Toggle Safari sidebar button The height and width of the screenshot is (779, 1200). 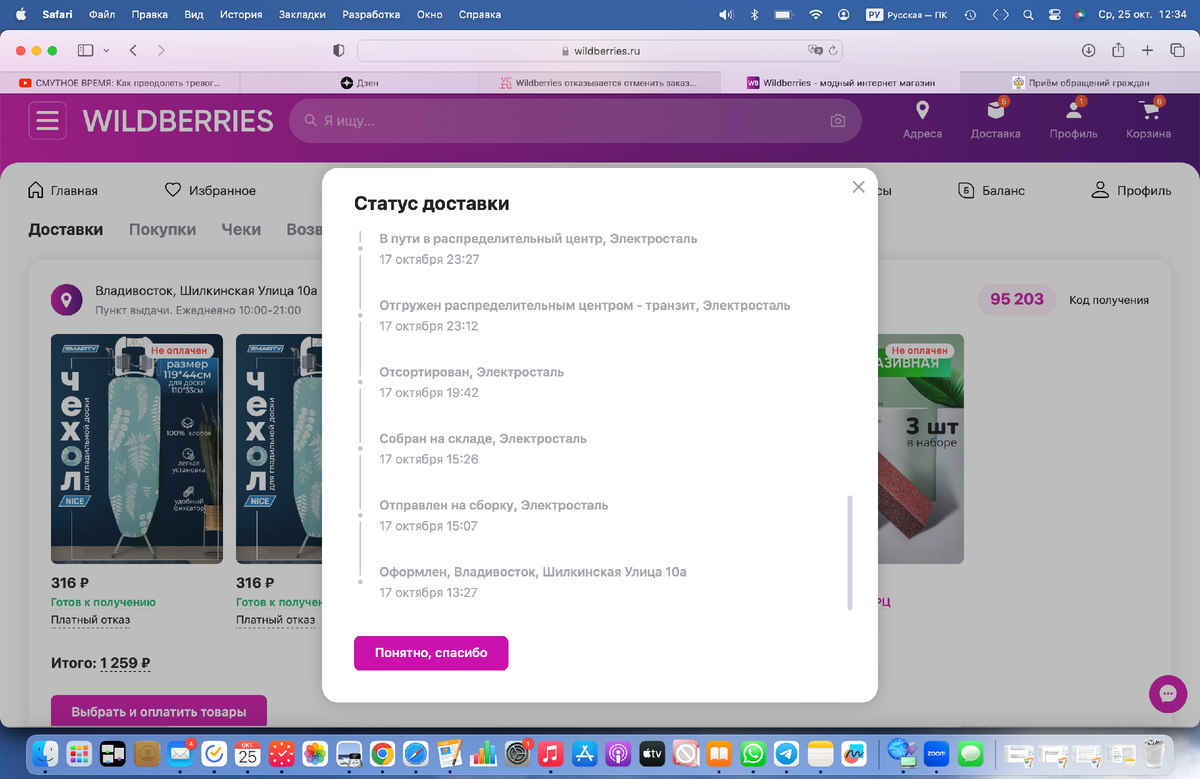85,50
